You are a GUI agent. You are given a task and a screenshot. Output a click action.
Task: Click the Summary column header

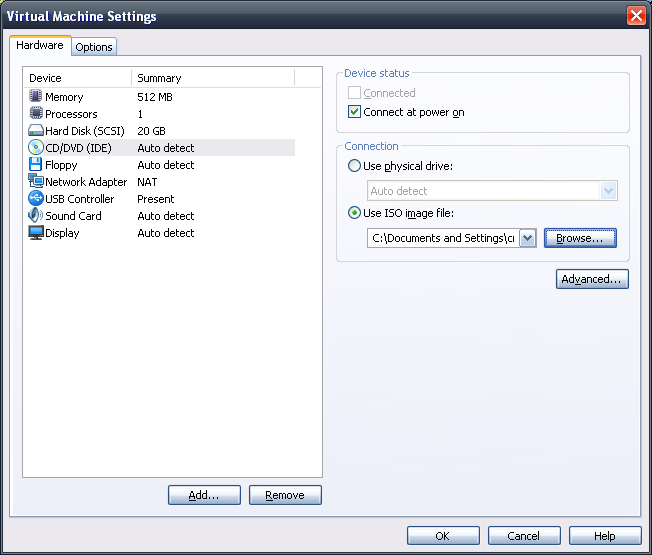(213, 78)
